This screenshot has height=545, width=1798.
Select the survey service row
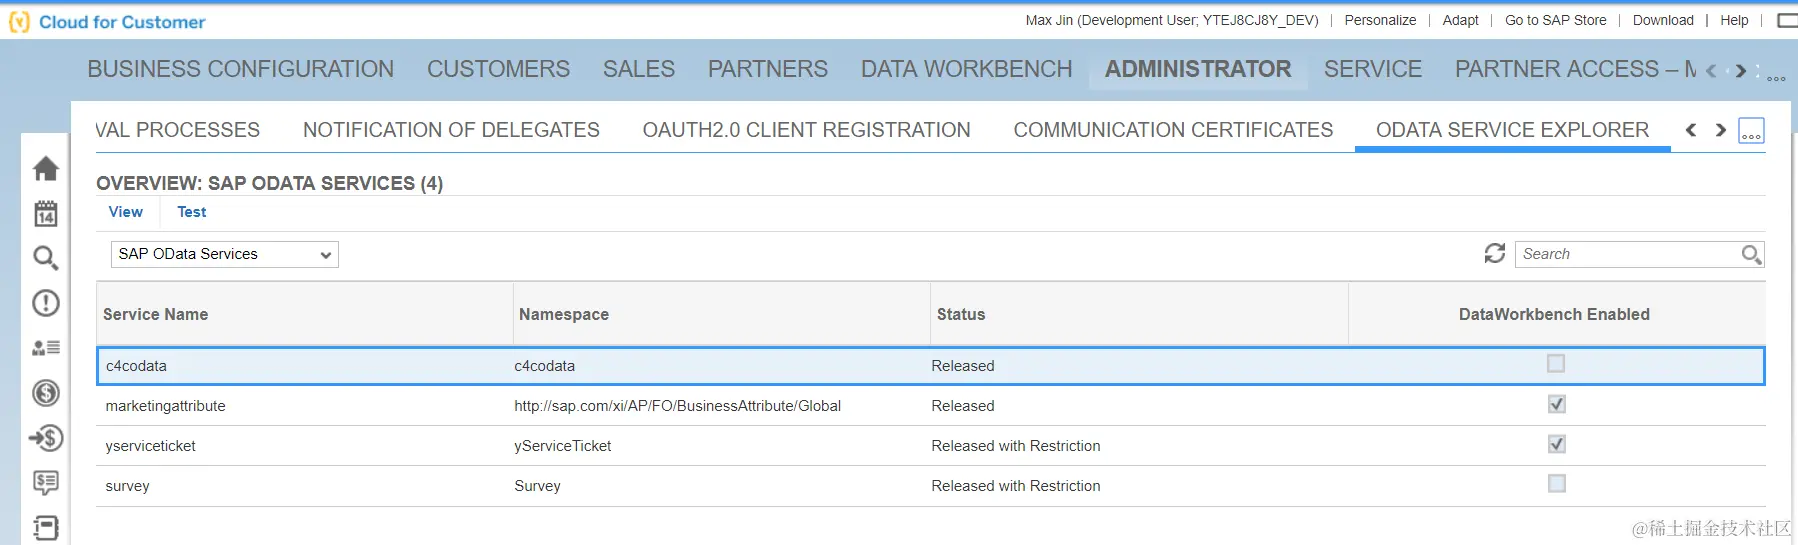click(930, 486)
